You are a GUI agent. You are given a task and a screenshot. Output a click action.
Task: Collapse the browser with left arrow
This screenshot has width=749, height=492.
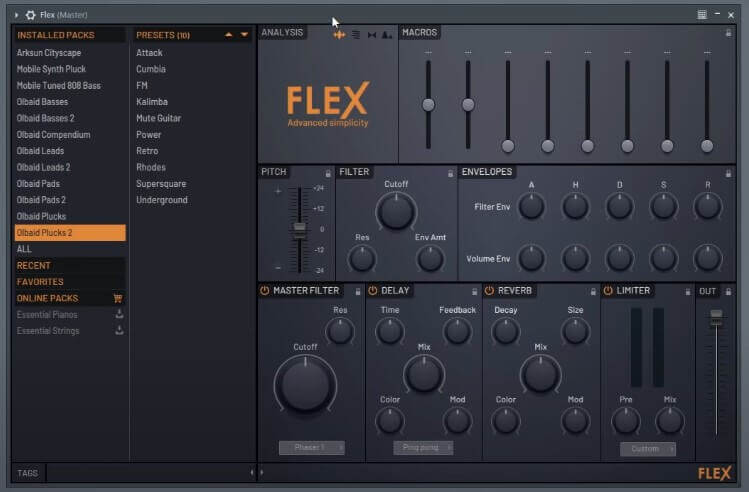pos(252,472)
